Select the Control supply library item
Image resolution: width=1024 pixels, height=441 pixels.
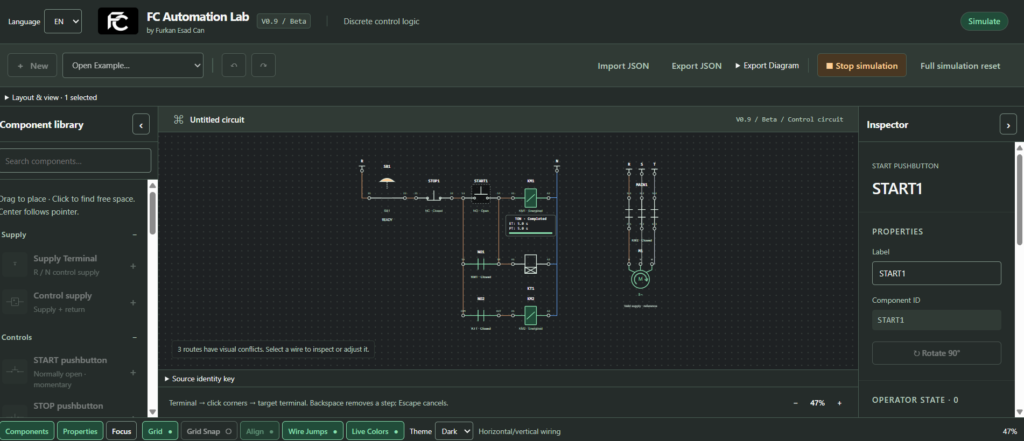coord(70,302)
